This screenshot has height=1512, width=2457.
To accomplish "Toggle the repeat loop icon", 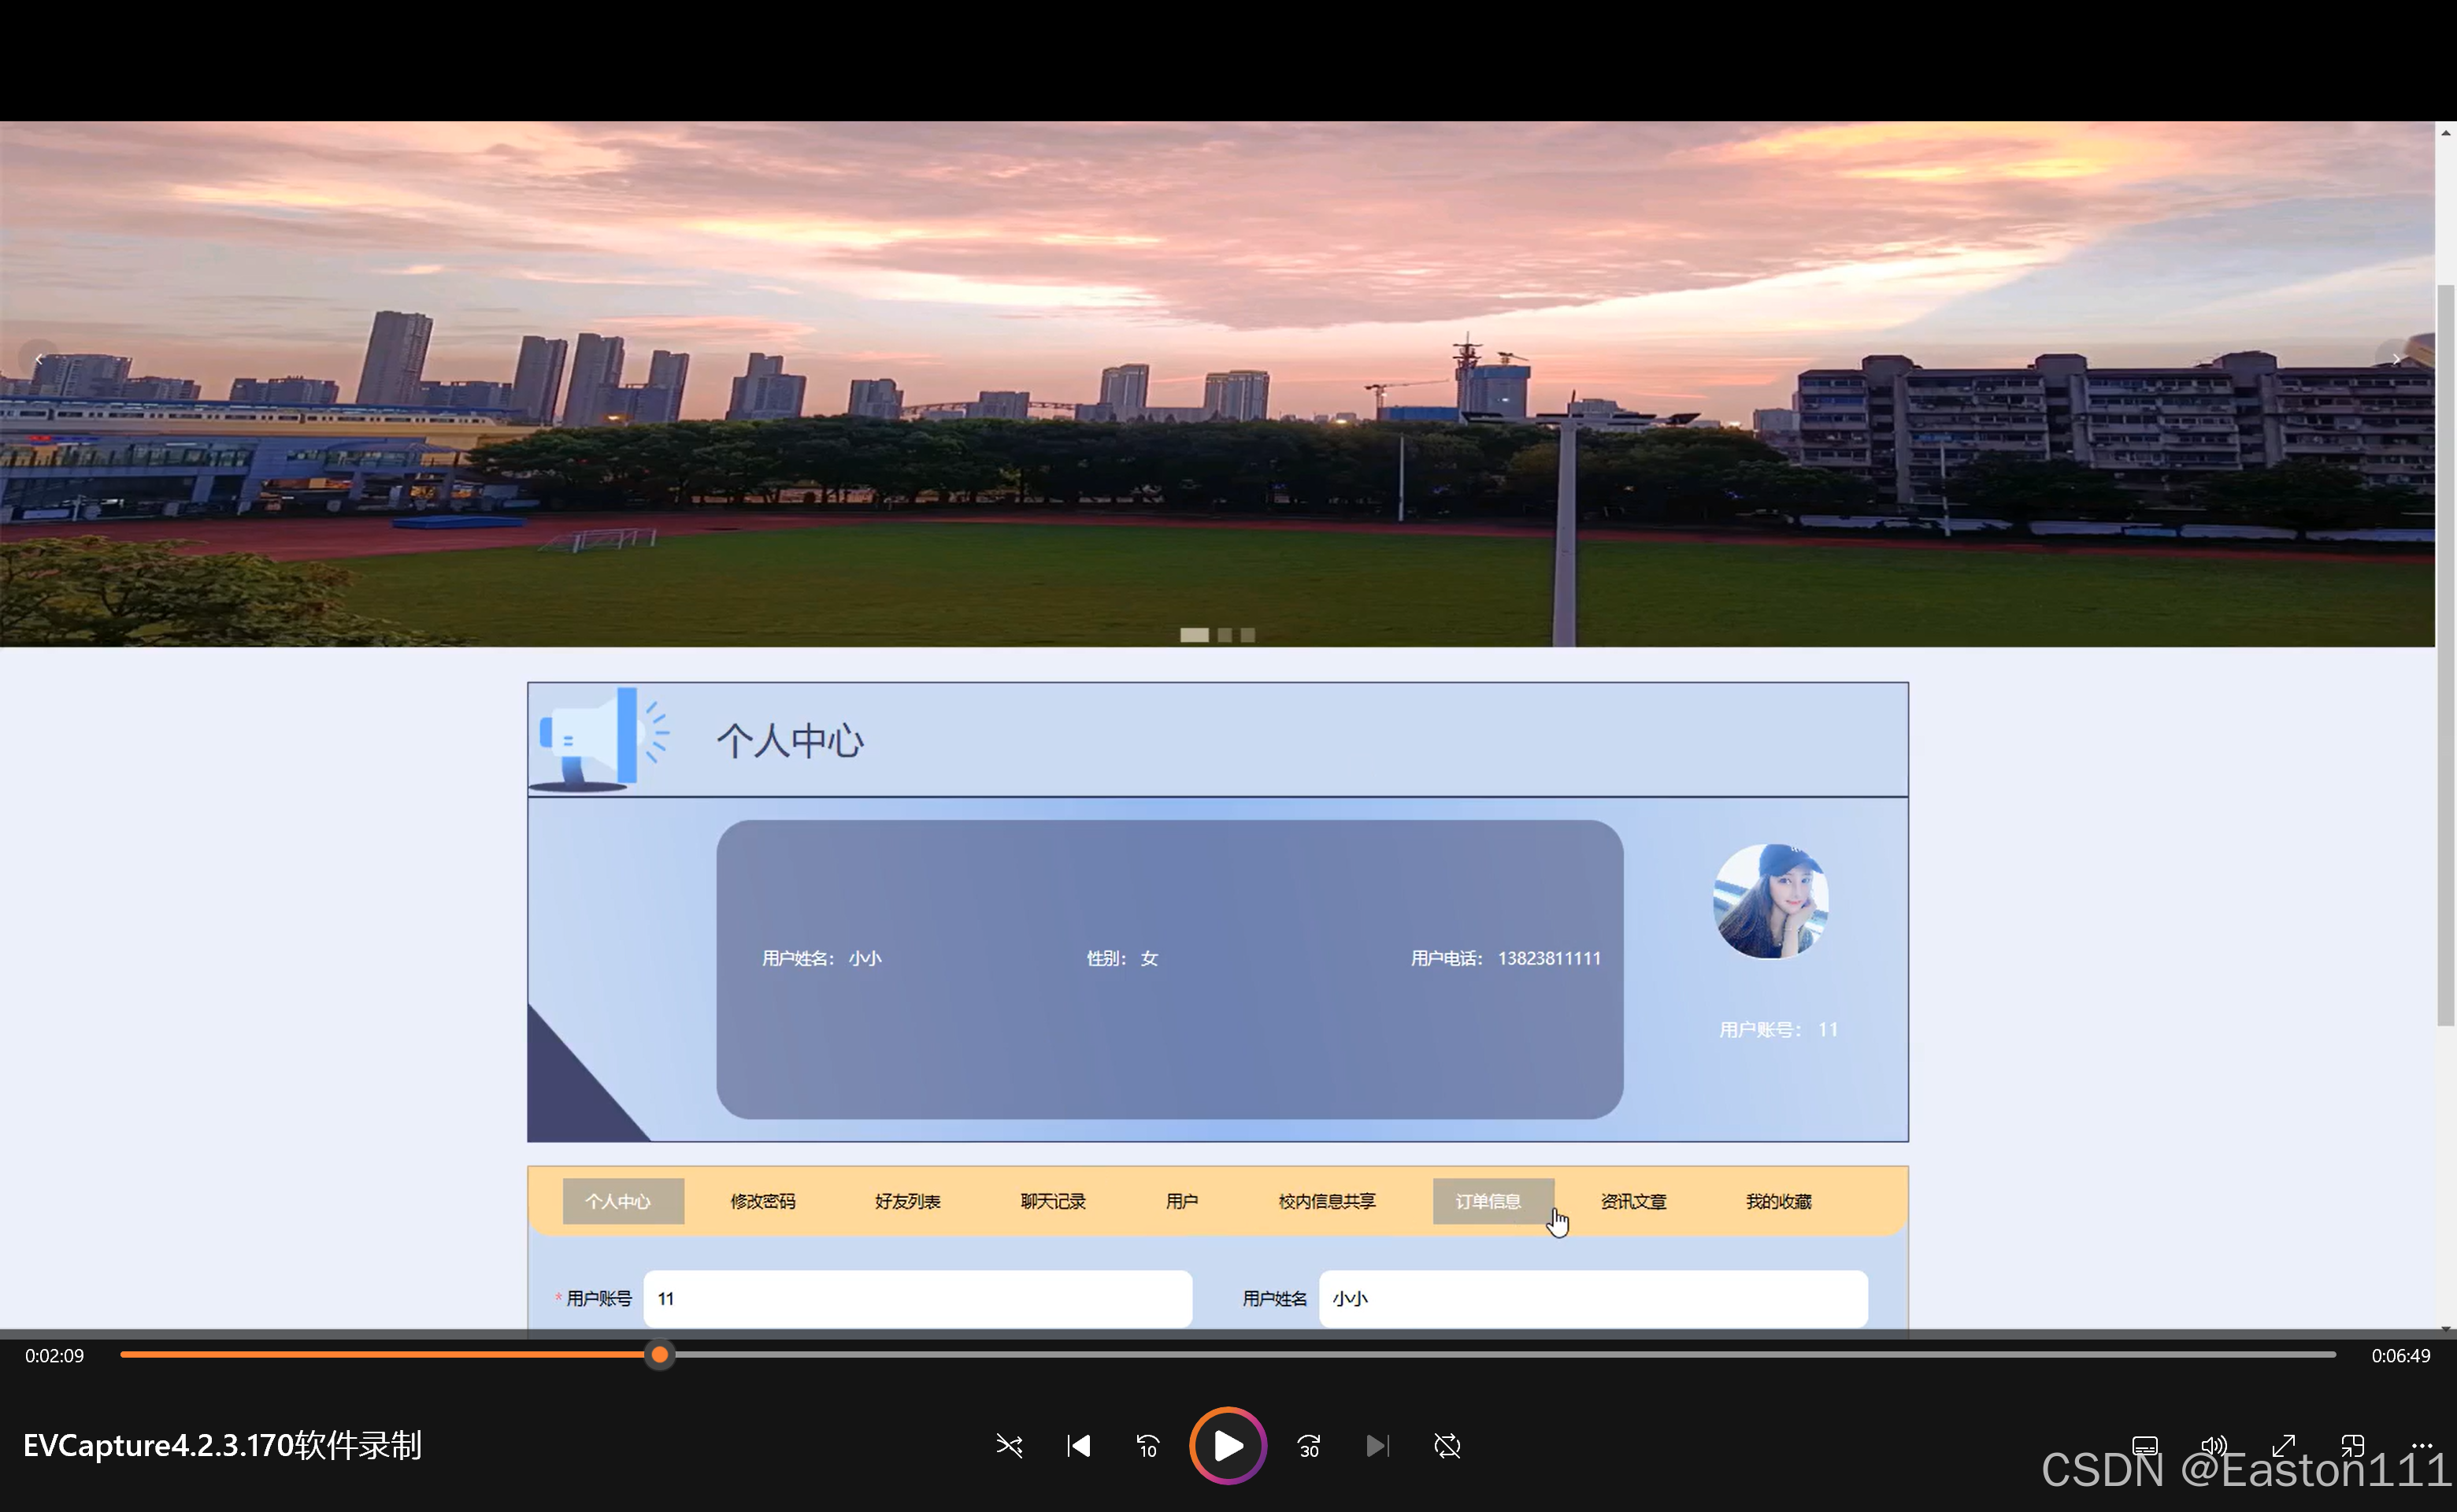I will (x=1447, y=1446).
